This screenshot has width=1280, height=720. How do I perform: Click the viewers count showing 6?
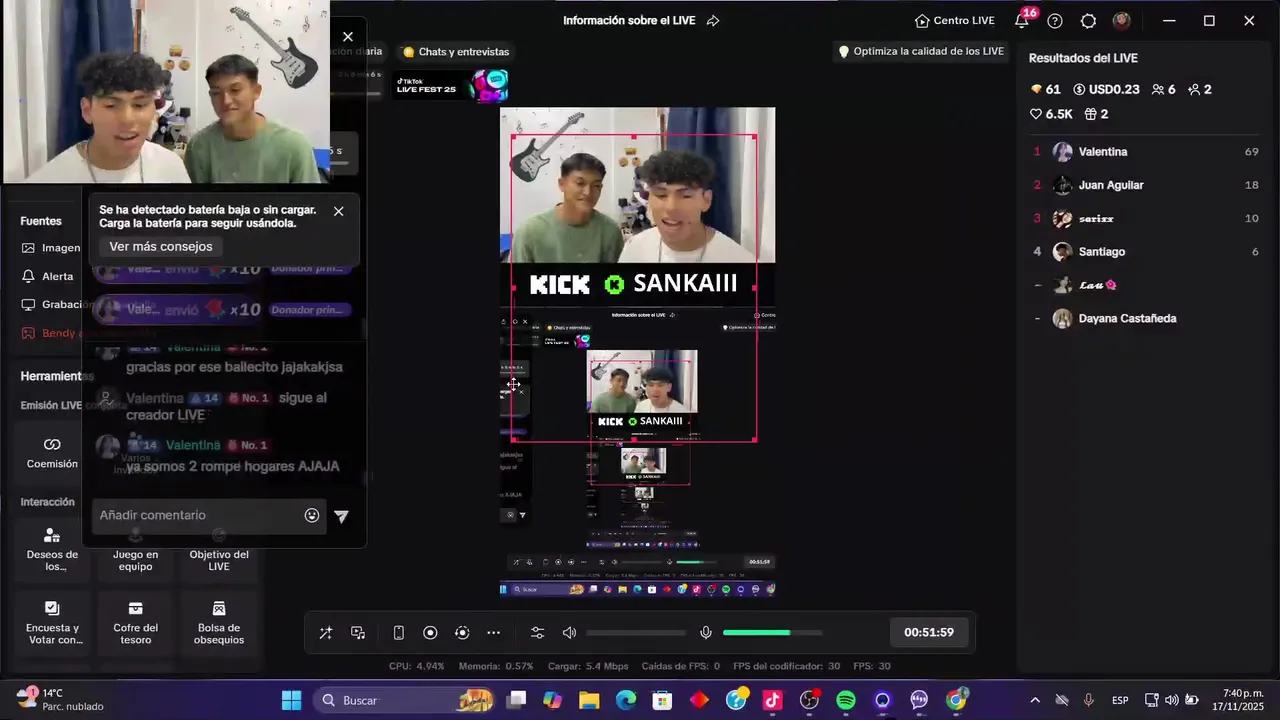pyautogui.click(x=1163, y=90)
